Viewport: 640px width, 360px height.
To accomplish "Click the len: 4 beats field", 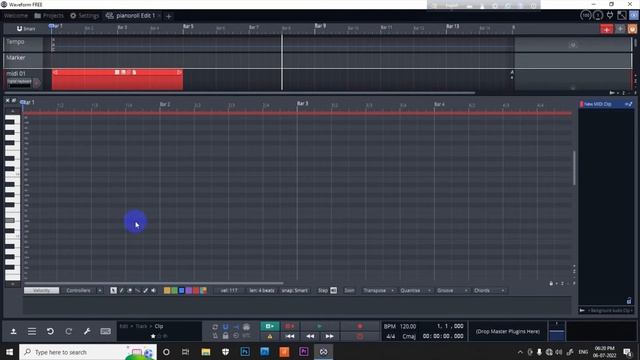I will [x=262, y=291].
